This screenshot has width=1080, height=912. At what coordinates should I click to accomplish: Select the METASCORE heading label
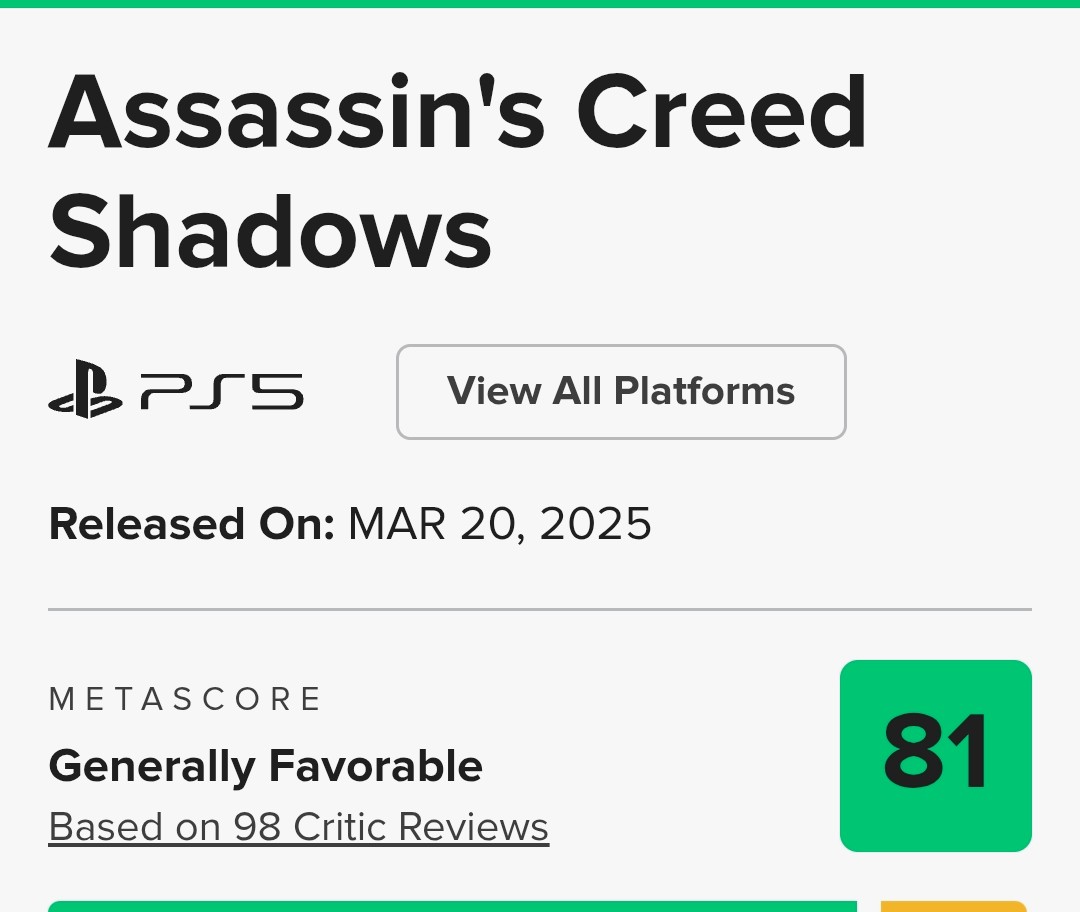coord(185,699)
